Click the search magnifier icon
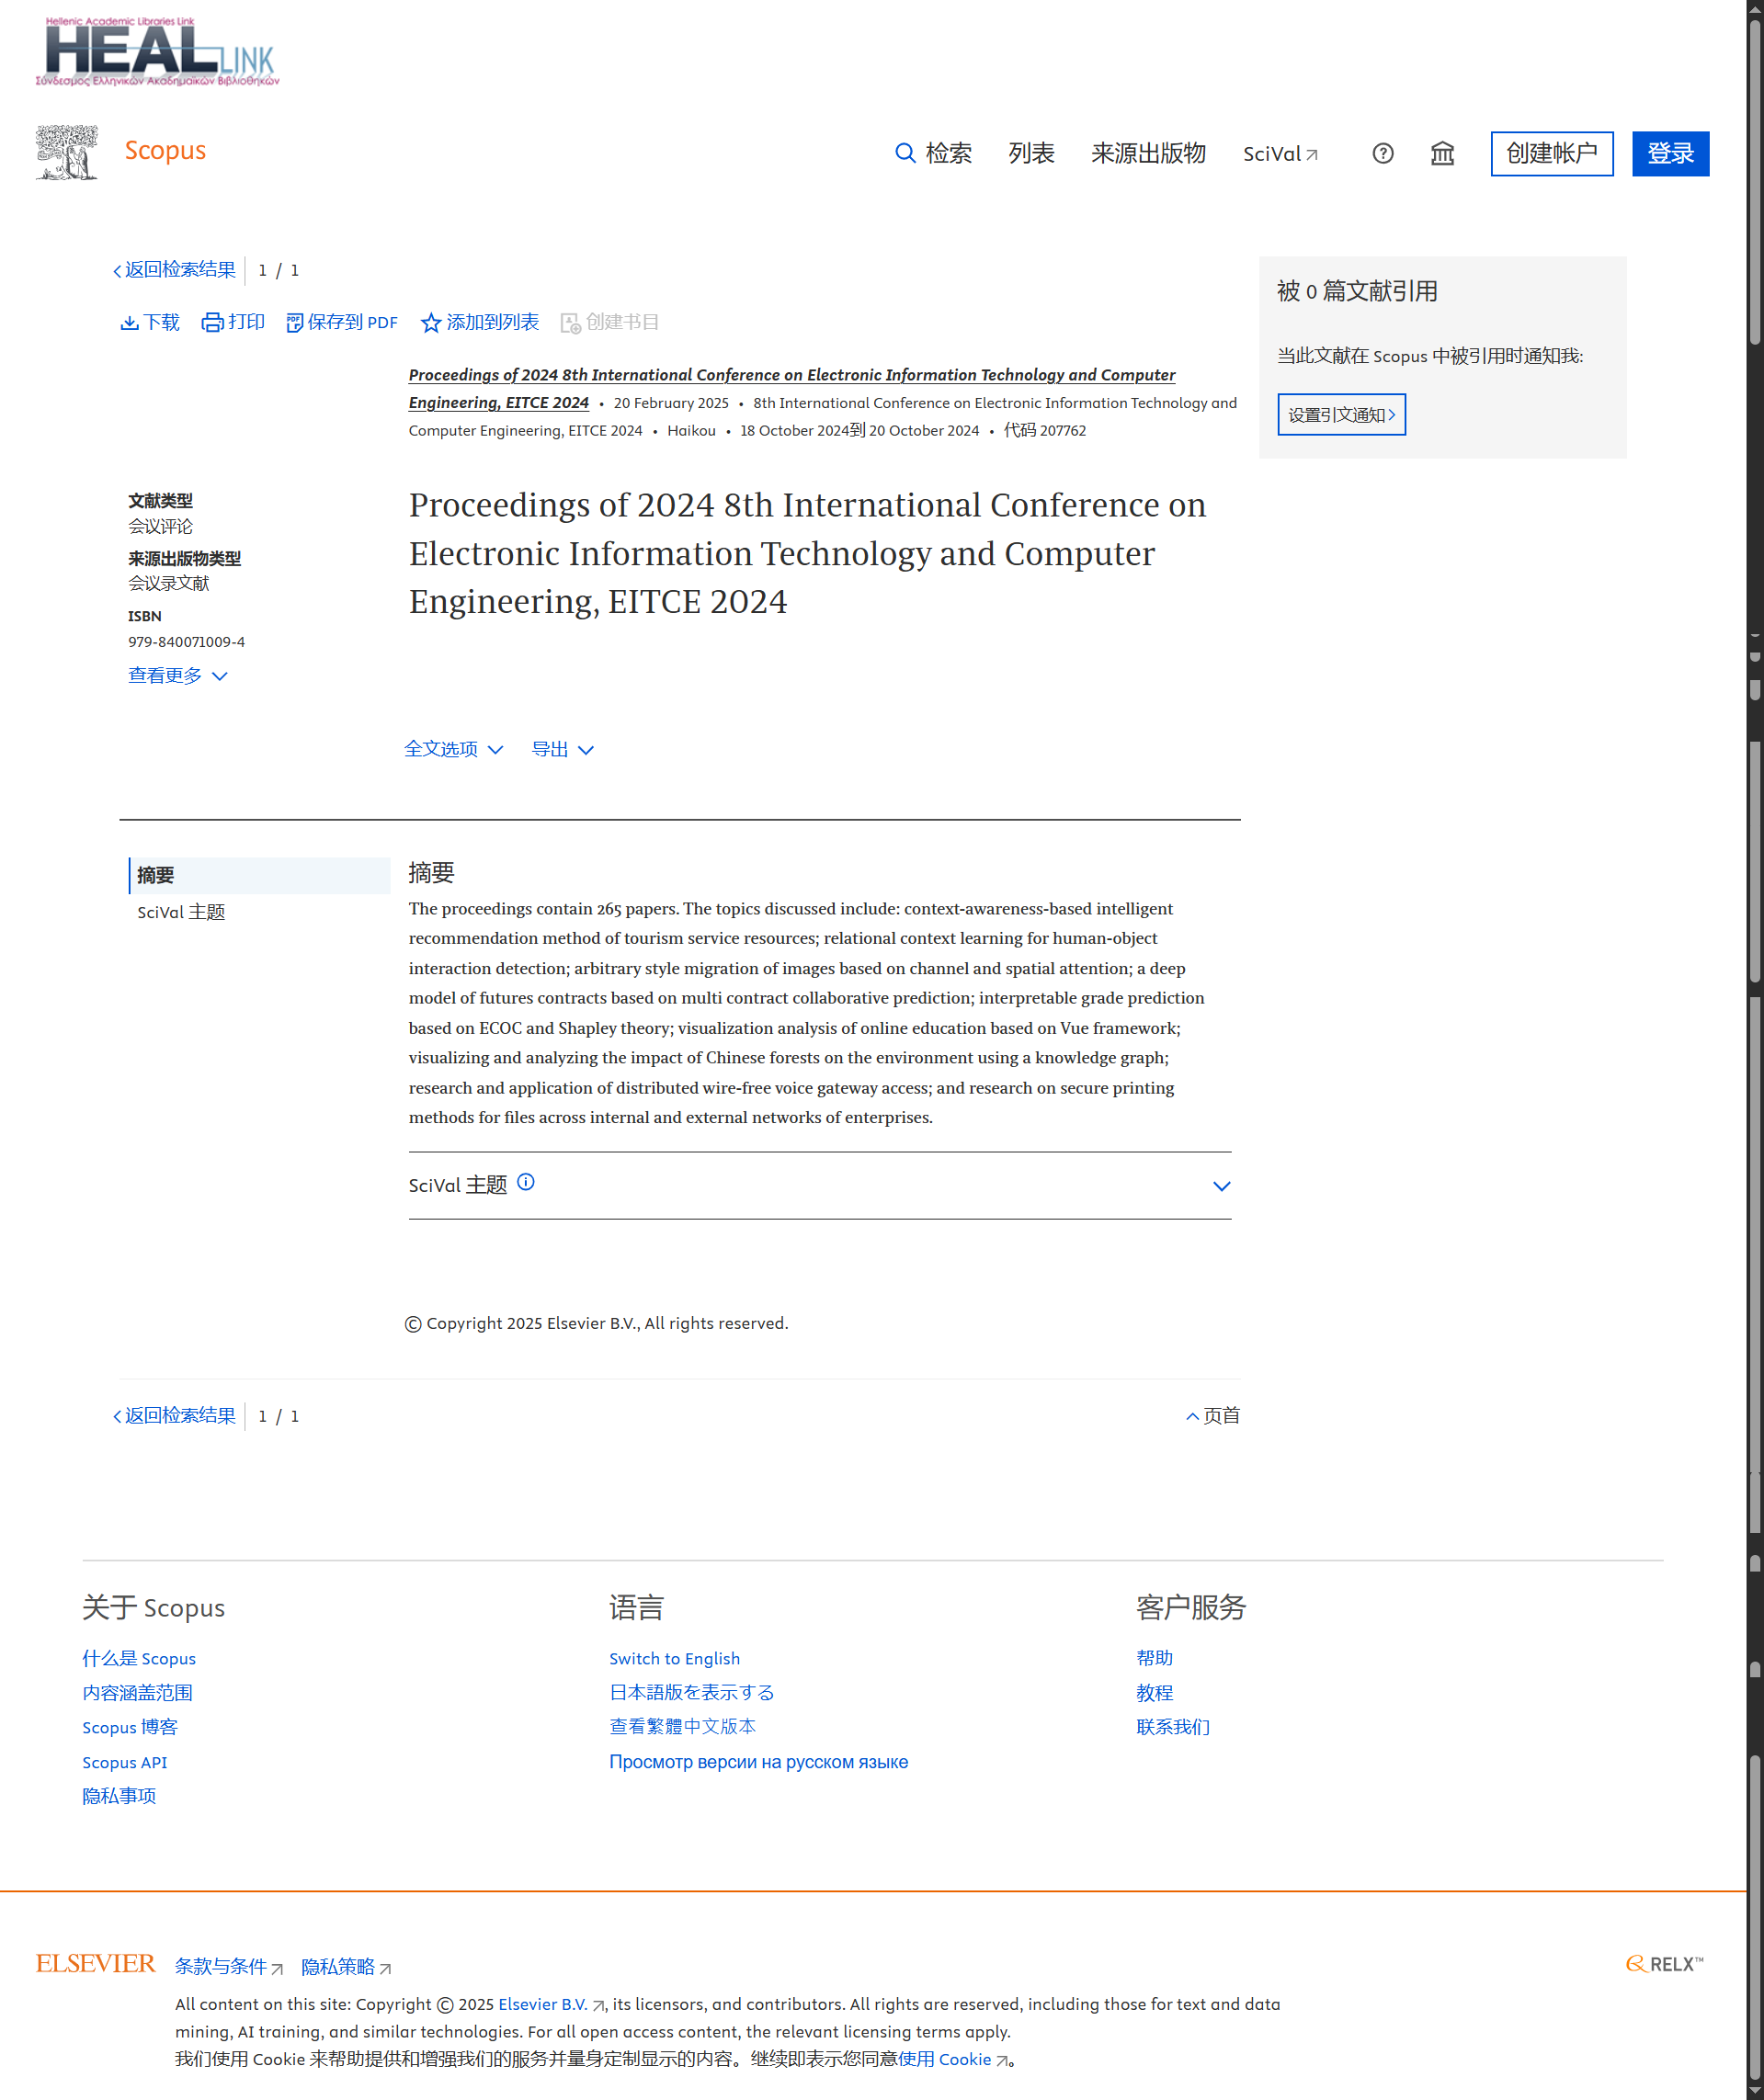 pyautogui.click(x=904, y=153)
